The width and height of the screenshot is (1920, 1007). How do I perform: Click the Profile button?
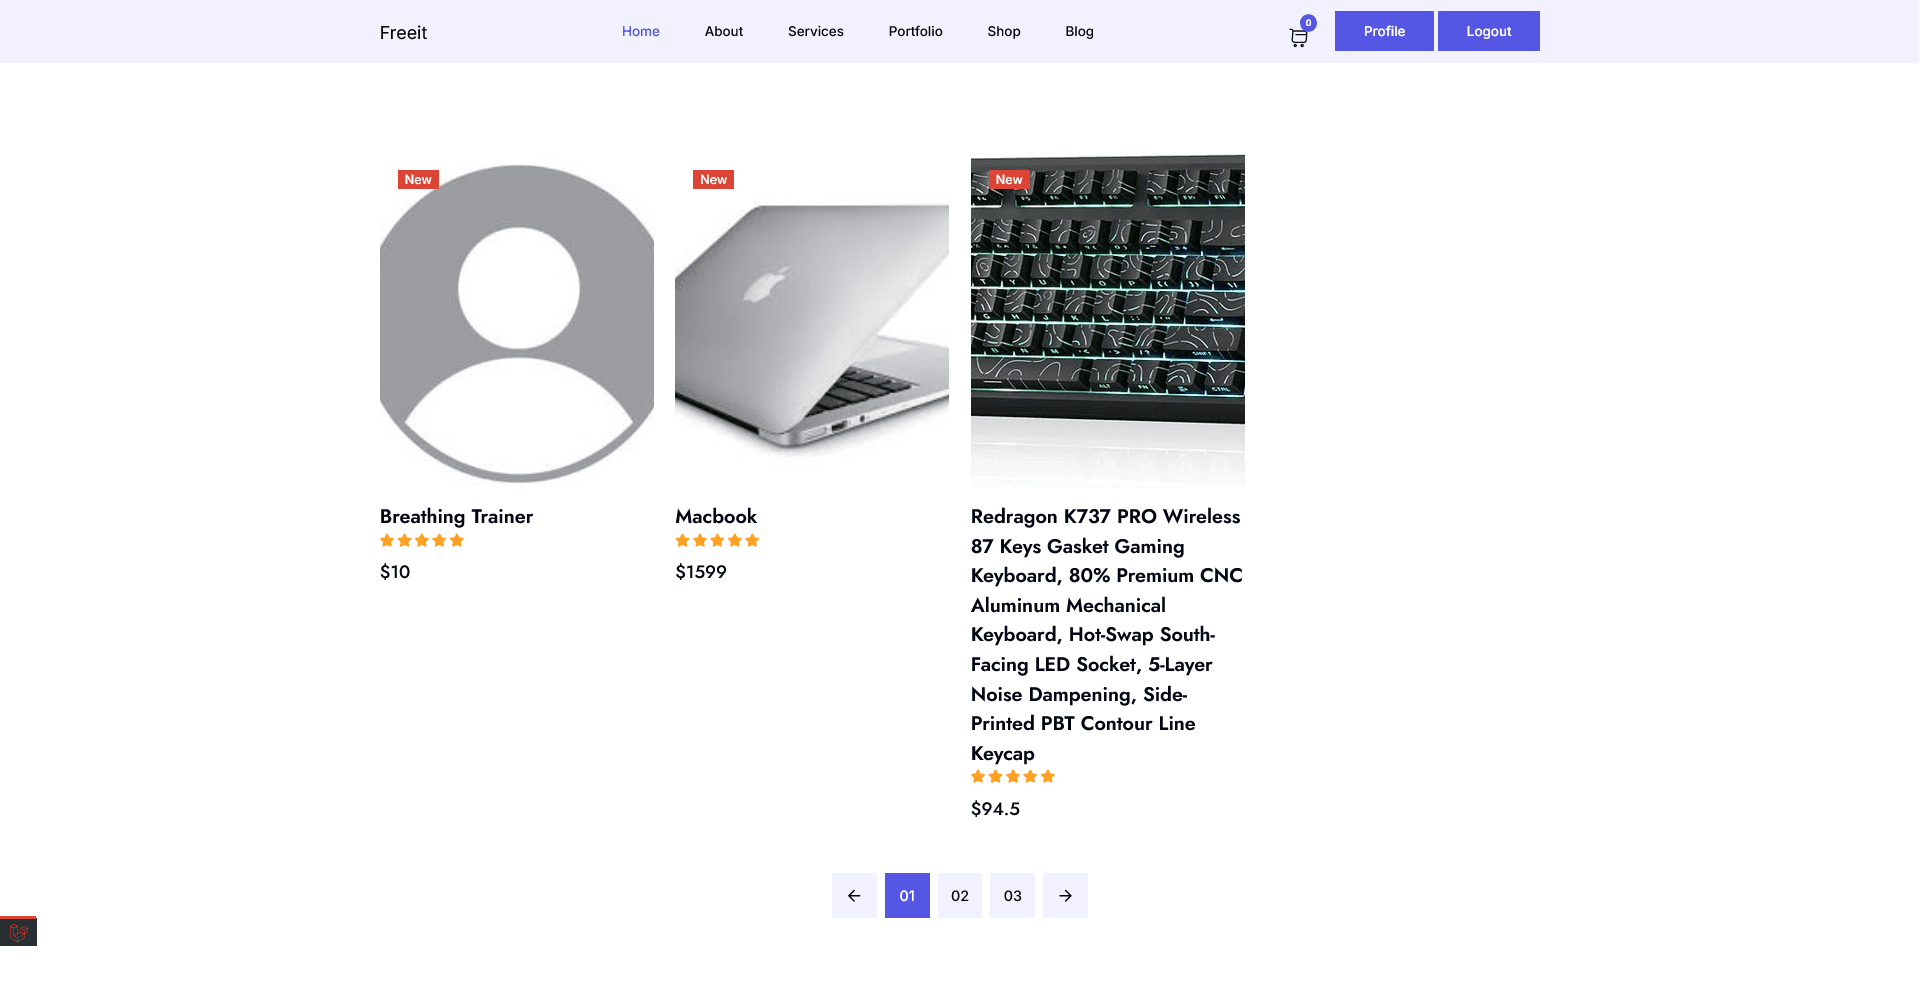click(x=1383, y=31)
